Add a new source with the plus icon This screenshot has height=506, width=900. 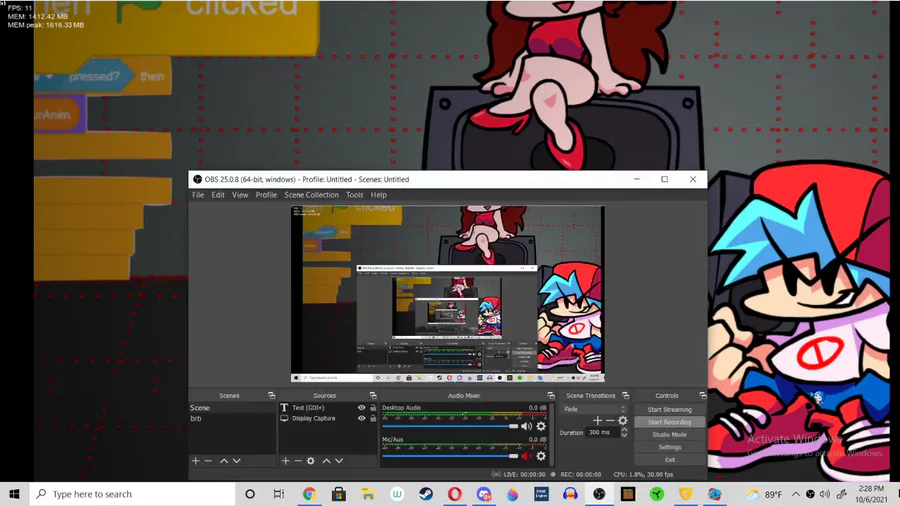[x=285, y=461]
